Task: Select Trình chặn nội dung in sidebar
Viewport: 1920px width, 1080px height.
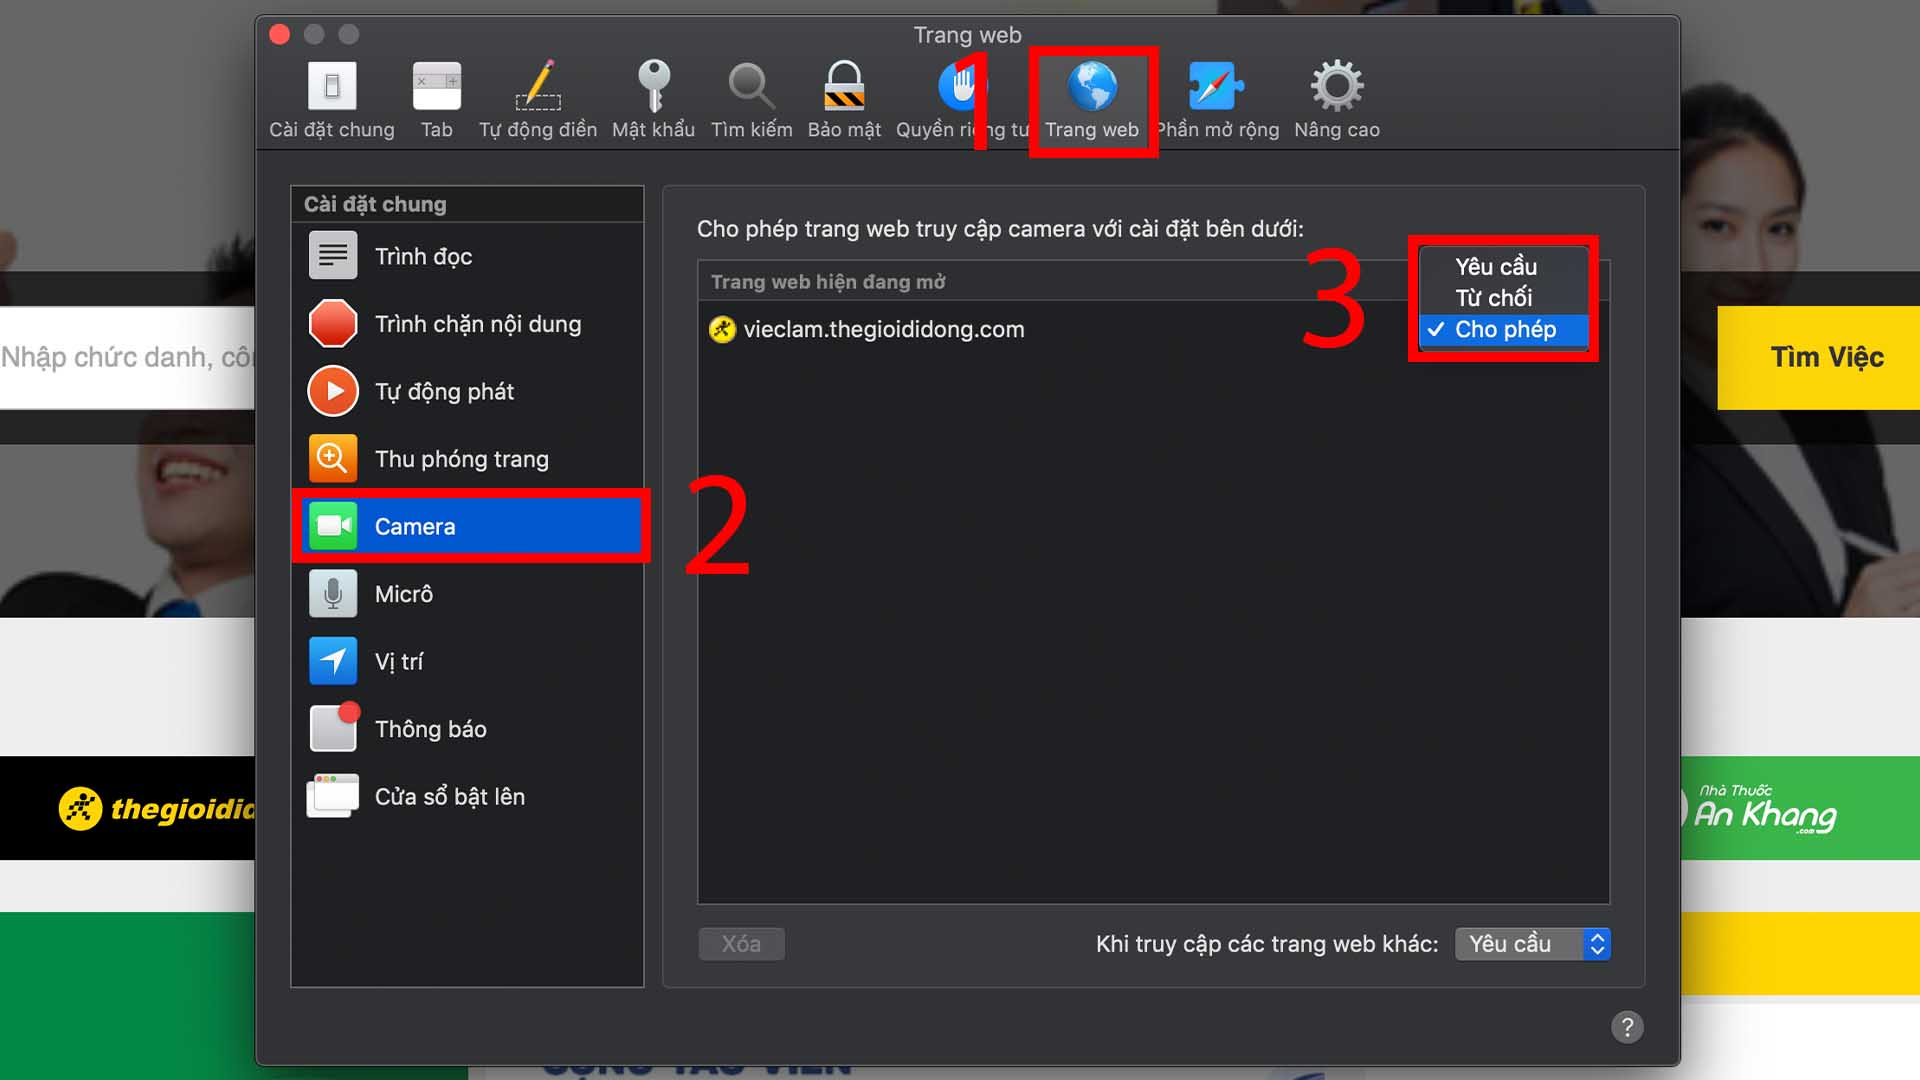Action: coord(468,324)
